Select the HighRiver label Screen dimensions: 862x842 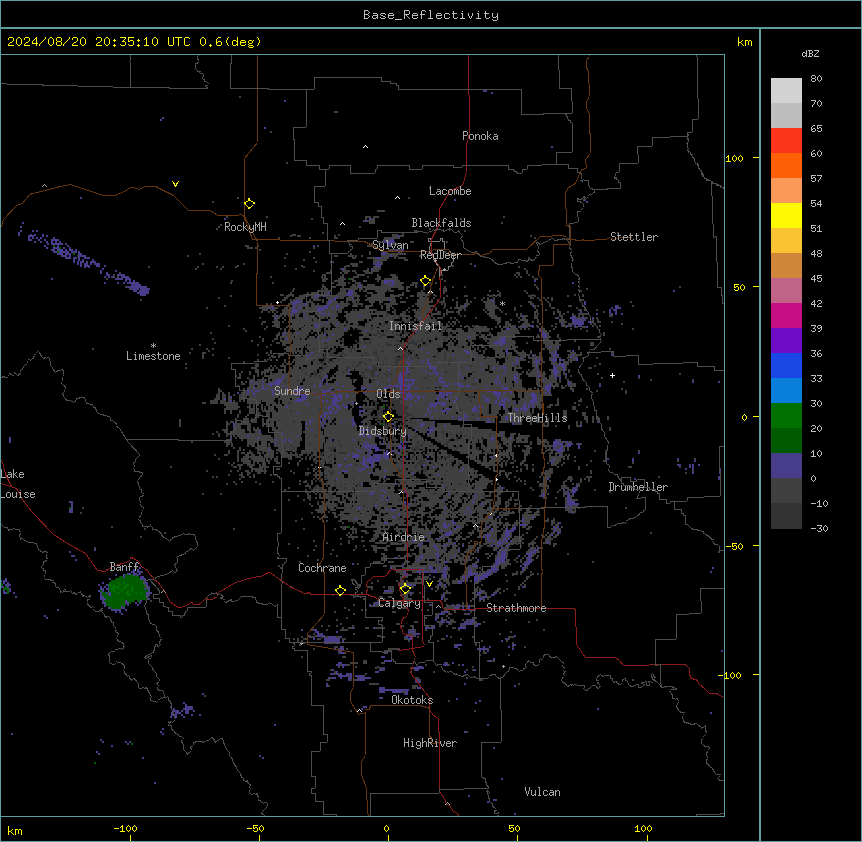click(x=430, y=743)
